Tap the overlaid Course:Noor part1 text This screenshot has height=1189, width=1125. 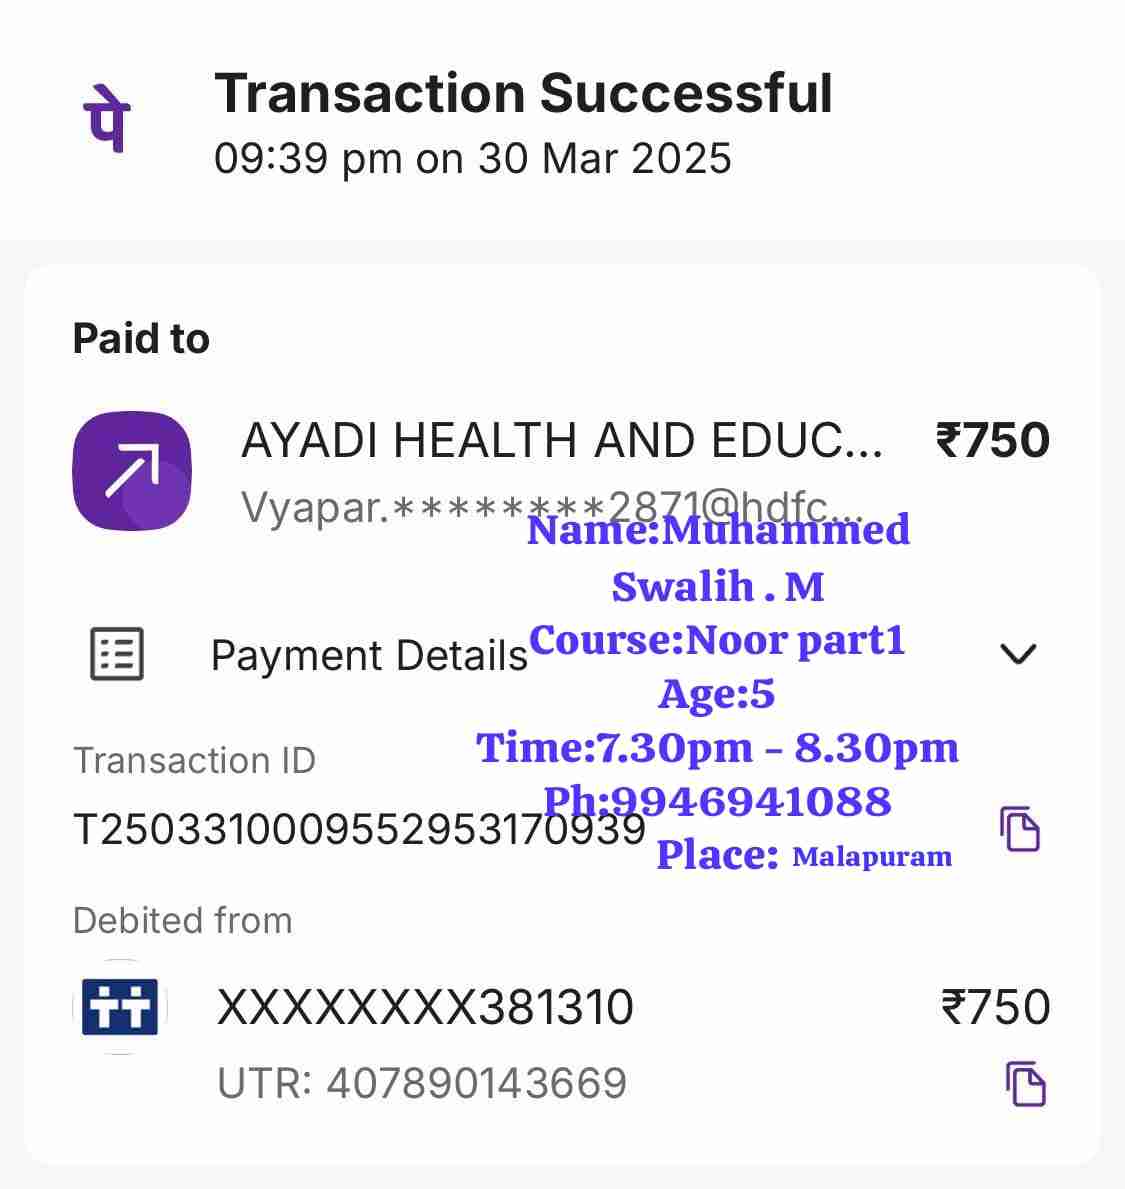pos(717,640)
